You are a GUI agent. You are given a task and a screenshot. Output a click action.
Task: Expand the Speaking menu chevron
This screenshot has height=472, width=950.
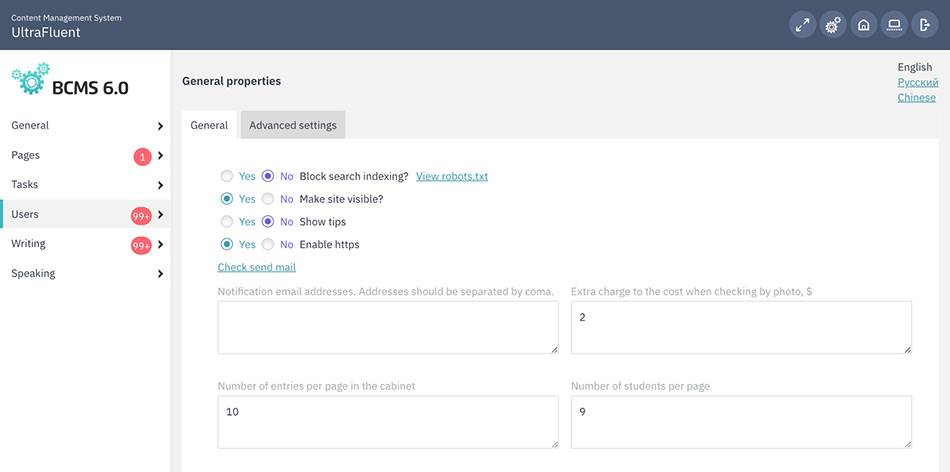click(161, 274)
